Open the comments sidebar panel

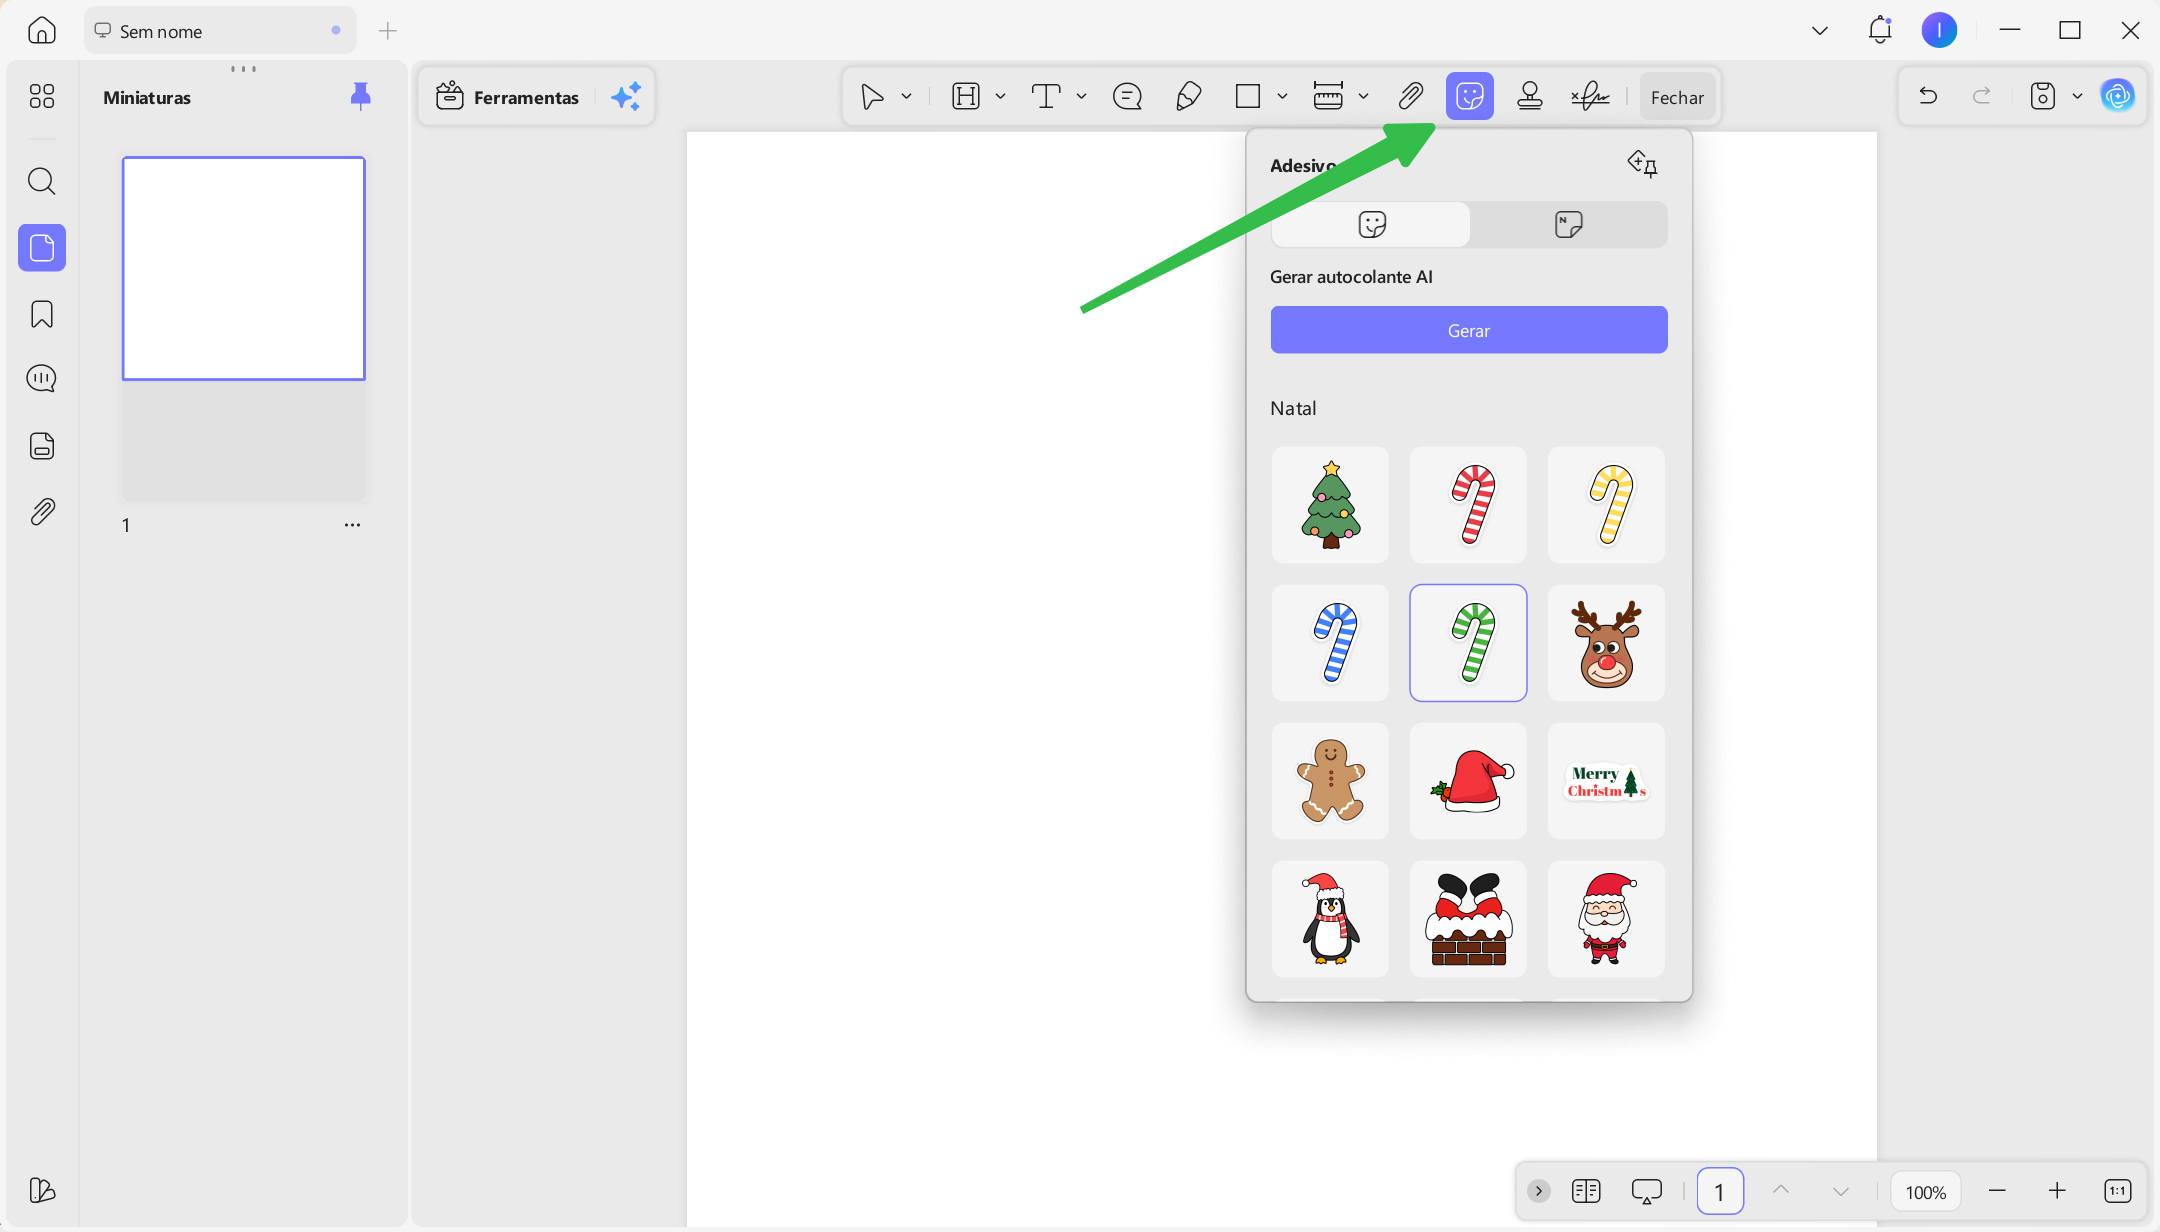(41, 379)
